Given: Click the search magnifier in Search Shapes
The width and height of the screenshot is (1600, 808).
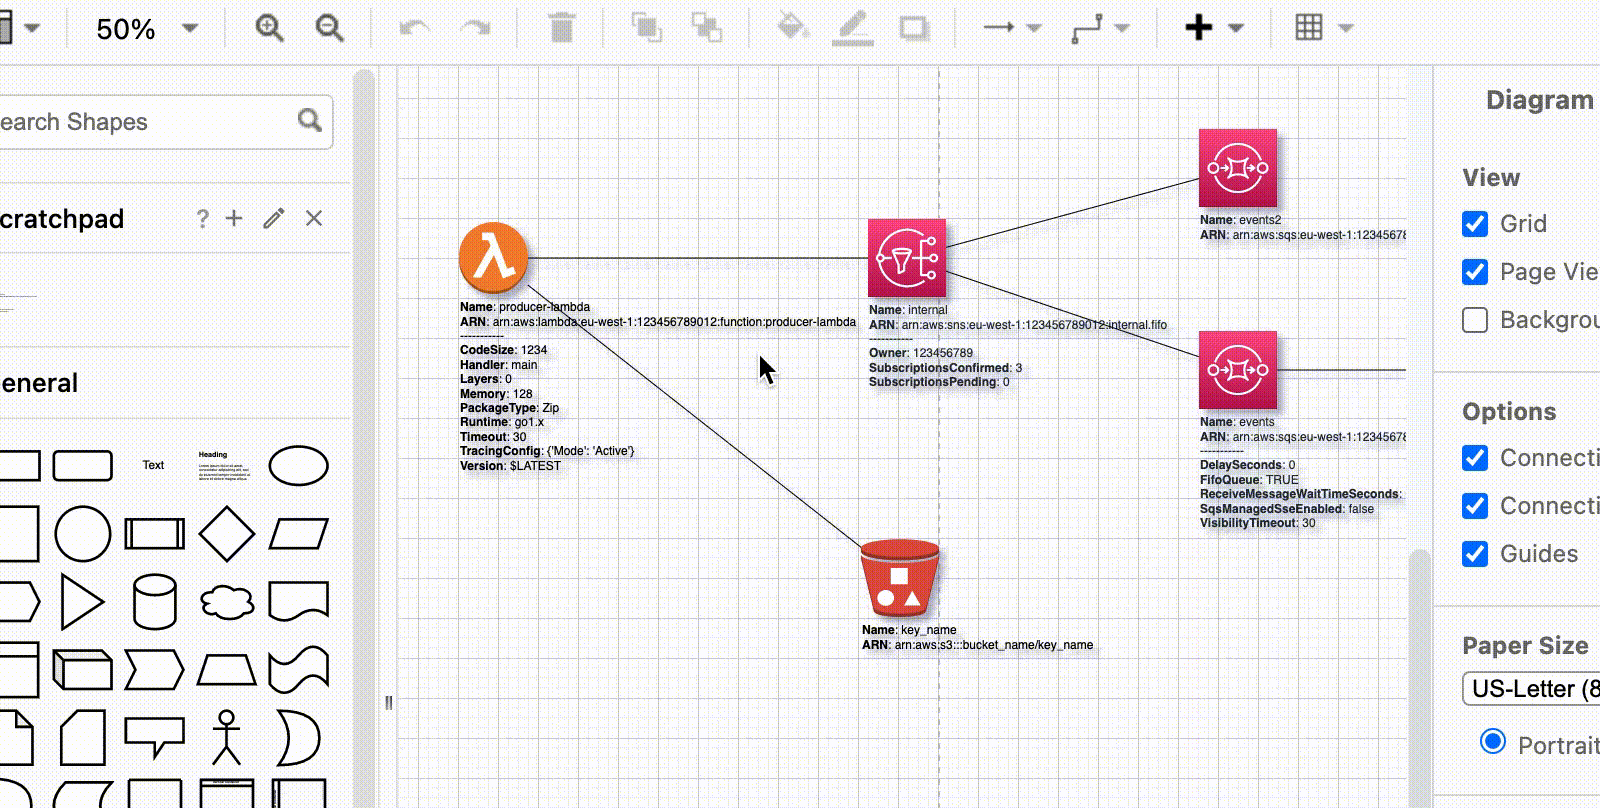Looking at the screenshot, I should [x=310, y=121].
